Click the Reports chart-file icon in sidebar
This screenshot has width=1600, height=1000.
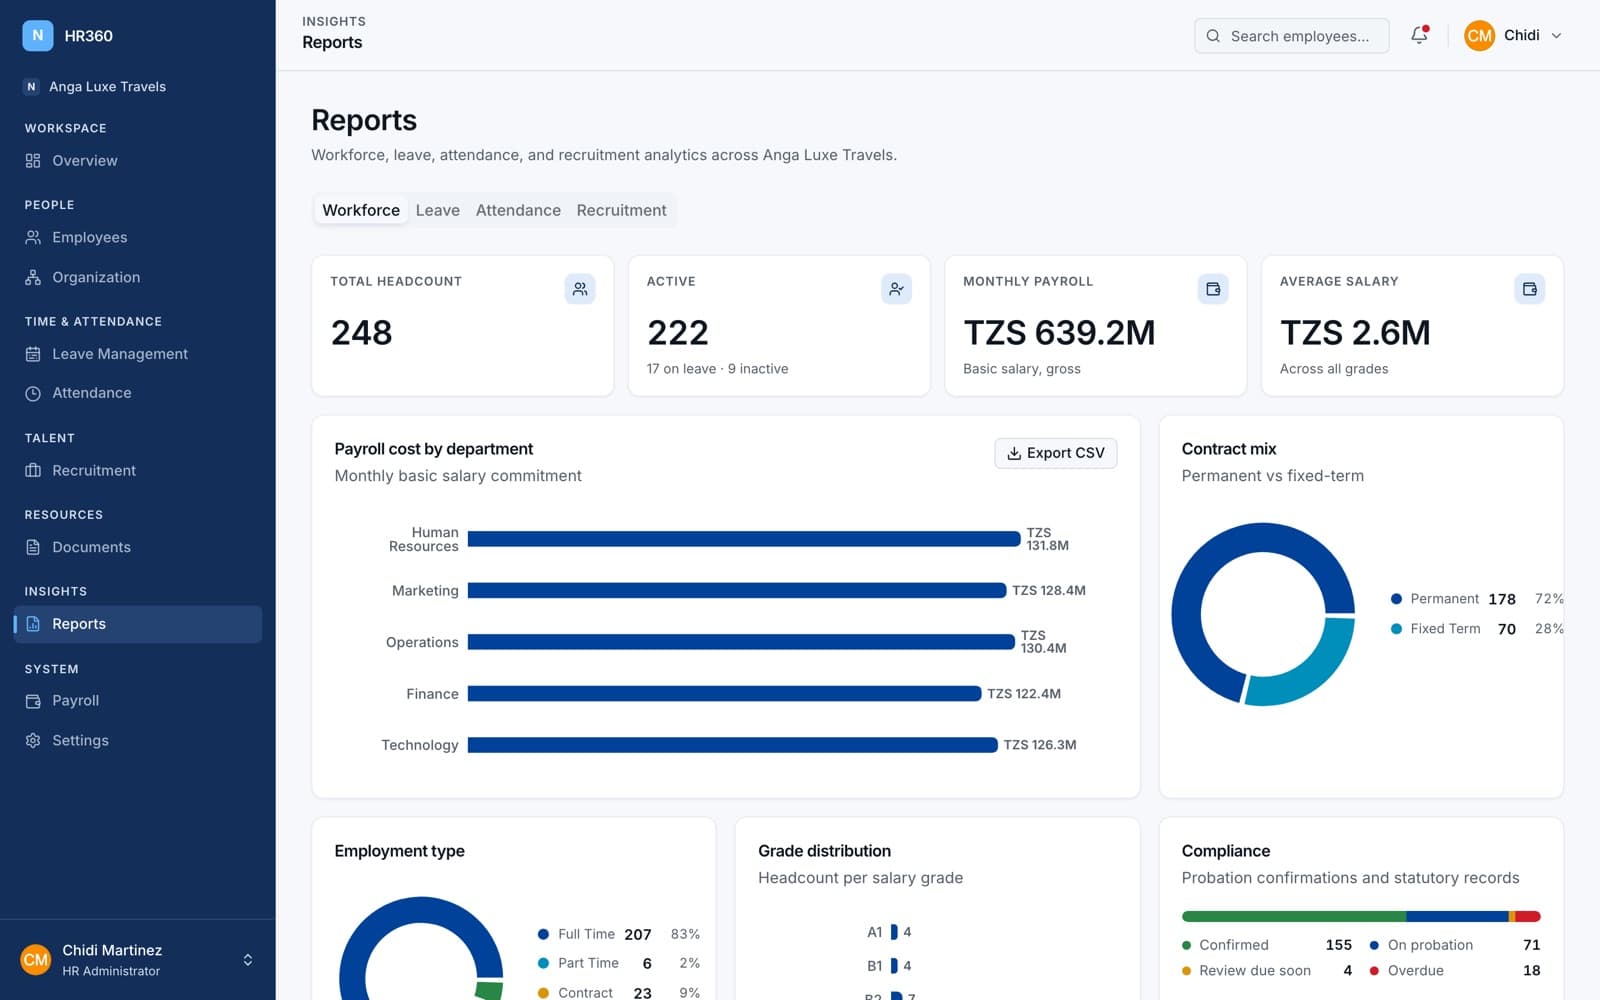pos(33,624)
